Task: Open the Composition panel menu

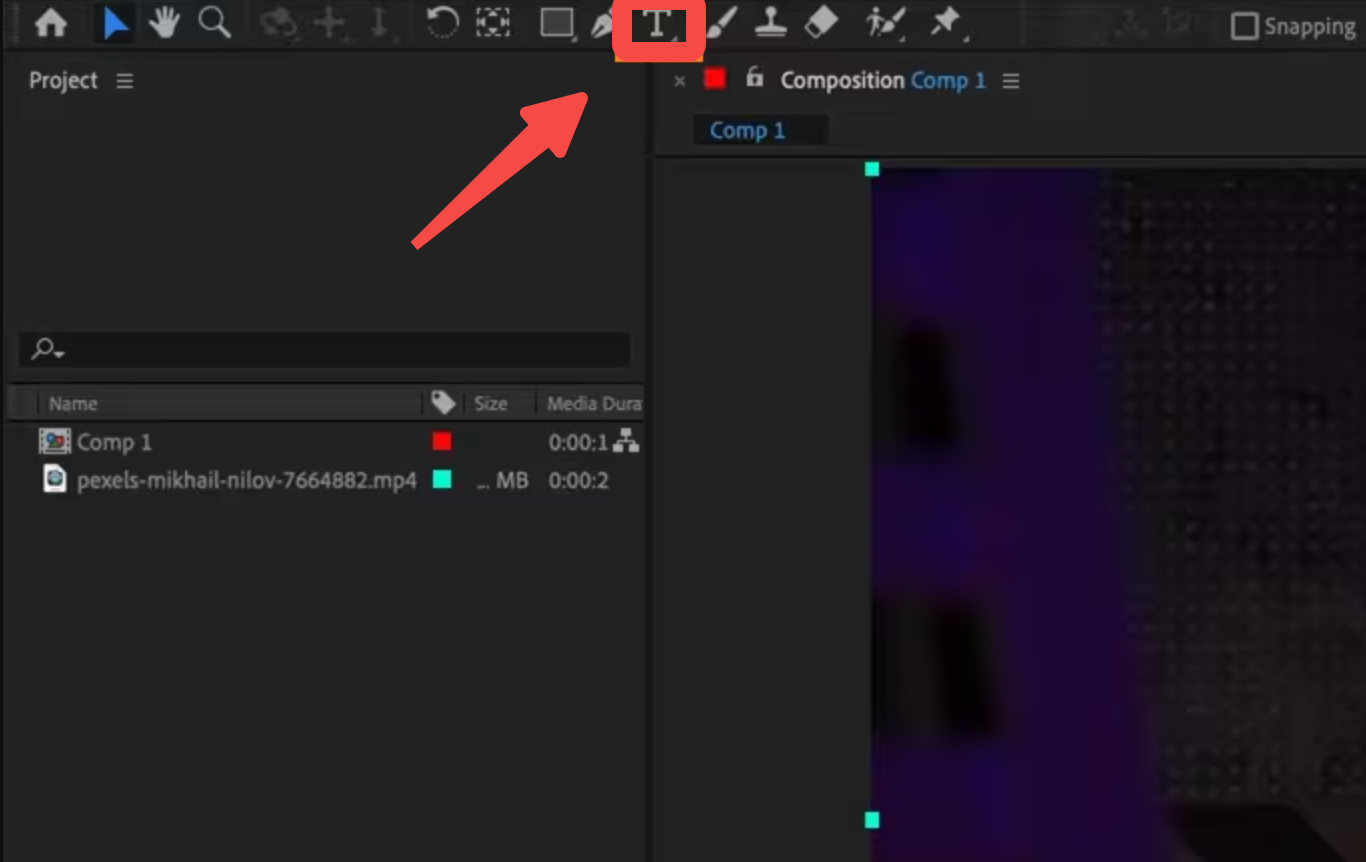Action: click(x=1010, y=81)
